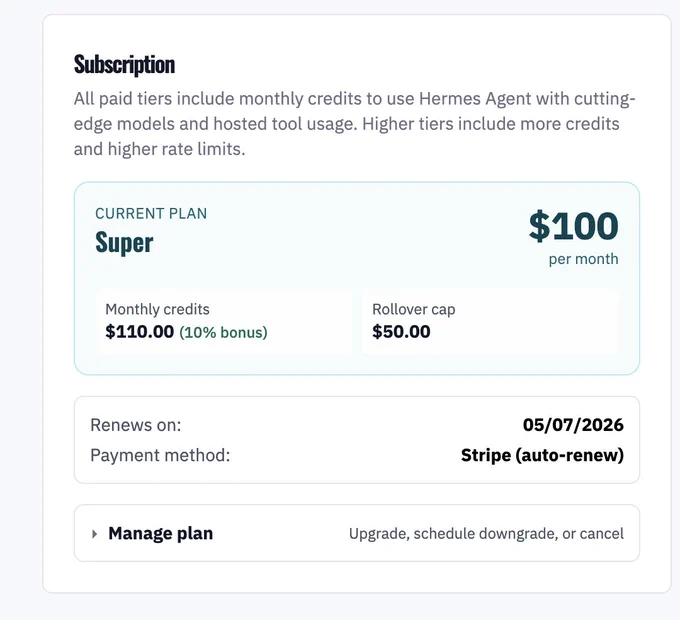This screenshot has height=620, width=680.
Task: Click the Payment method label
Action: click(x=160, y=456)
